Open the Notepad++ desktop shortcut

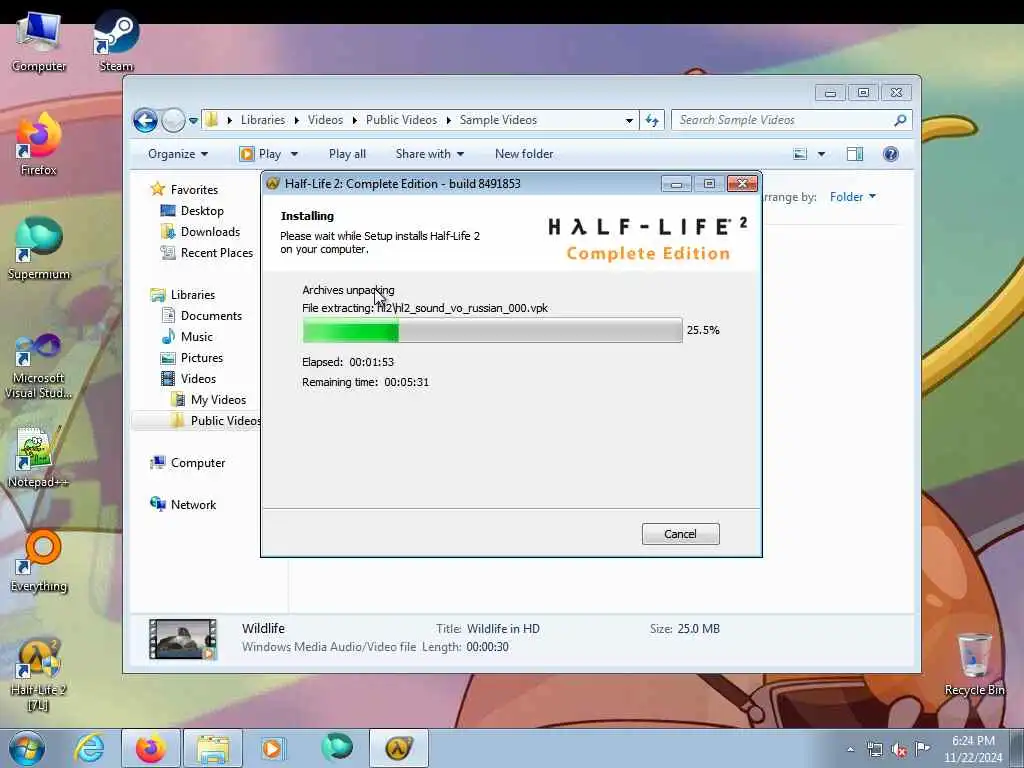coord(39,457)
